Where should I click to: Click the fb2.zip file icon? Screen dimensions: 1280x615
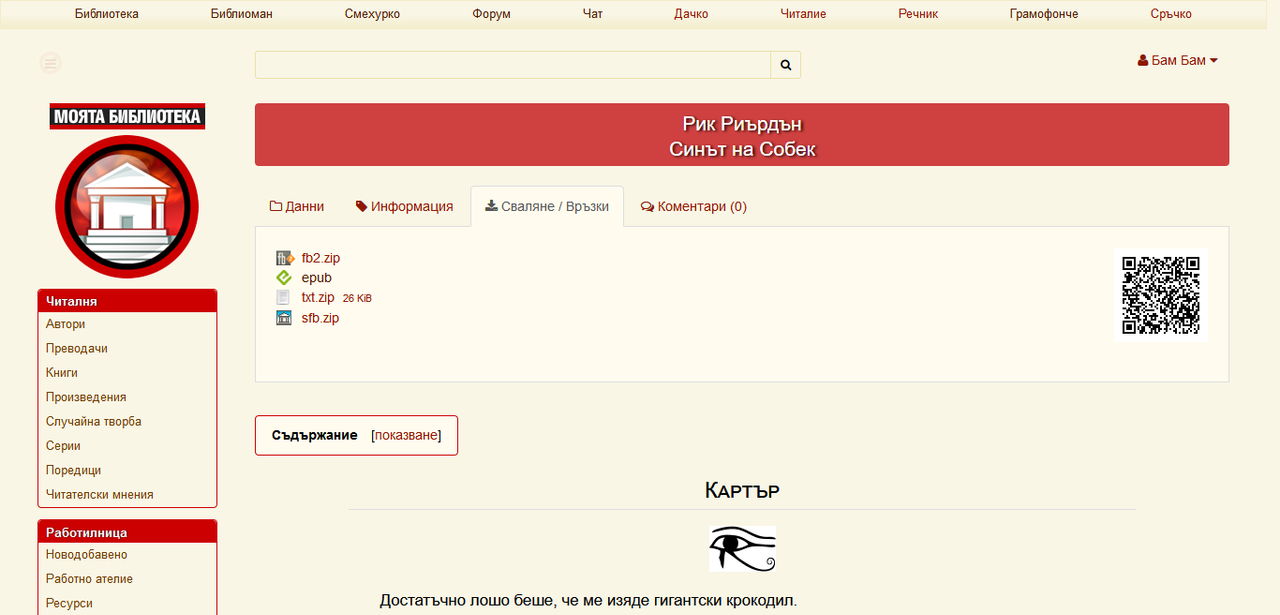coord(284,258)
